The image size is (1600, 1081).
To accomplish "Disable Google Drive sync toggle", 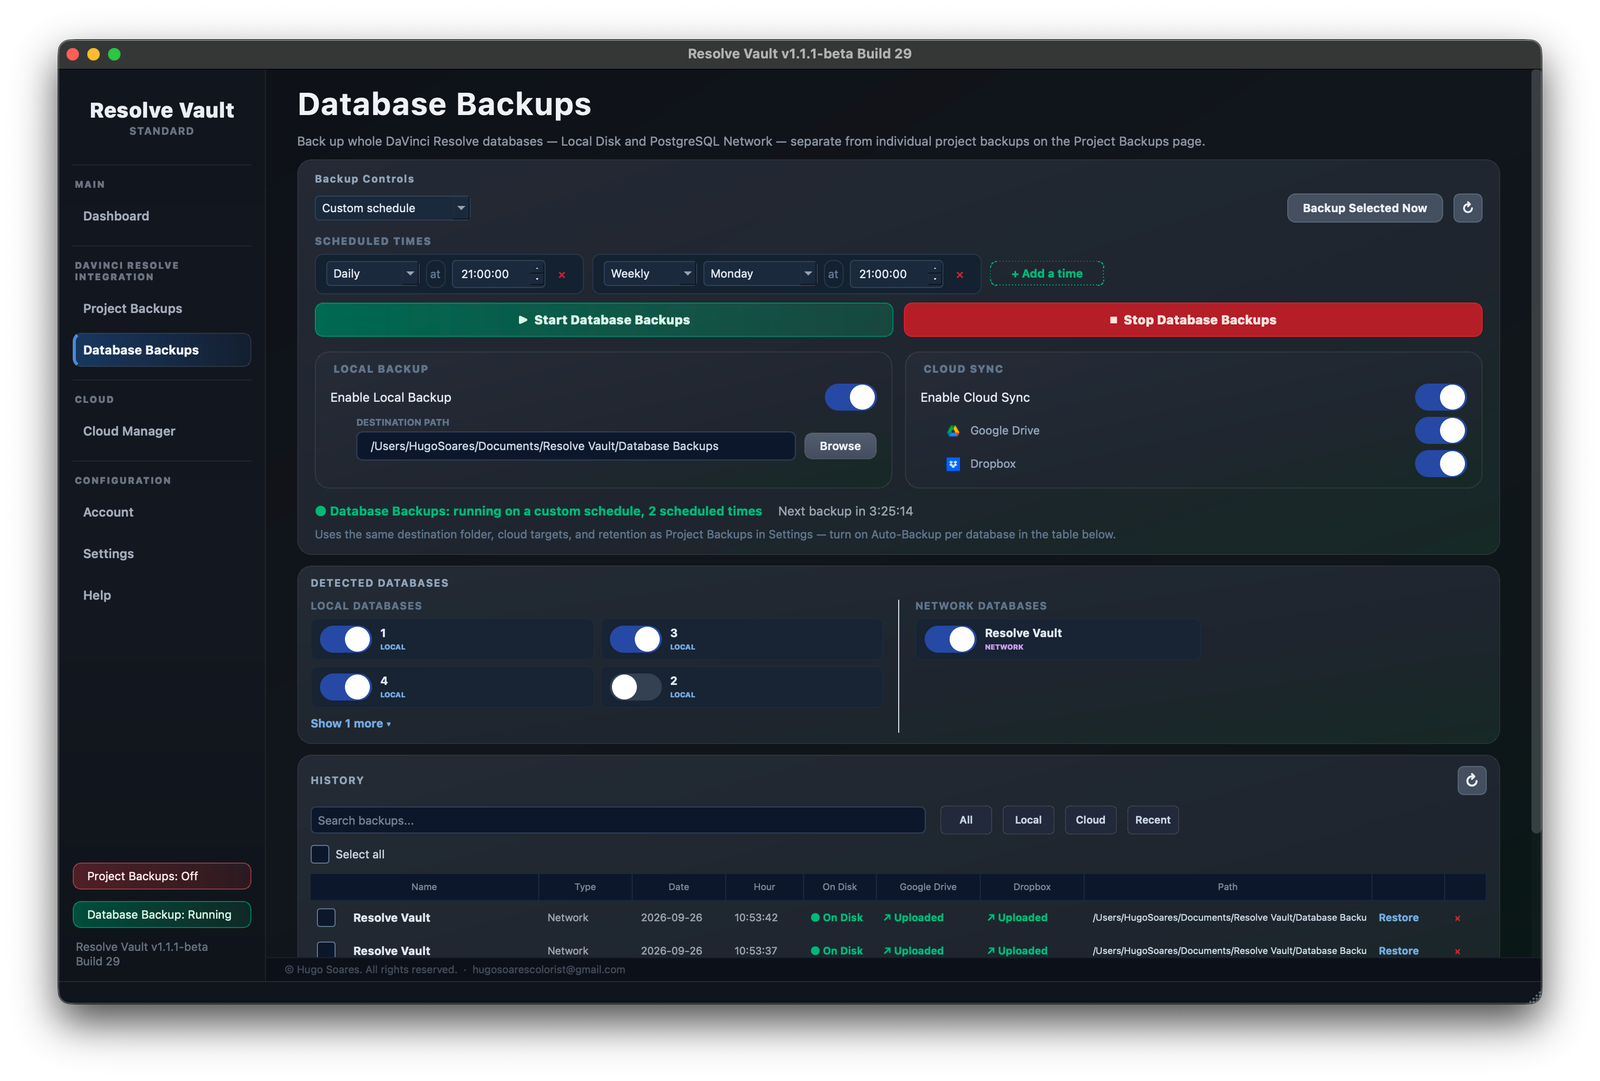I will [x=1440, y=430].
